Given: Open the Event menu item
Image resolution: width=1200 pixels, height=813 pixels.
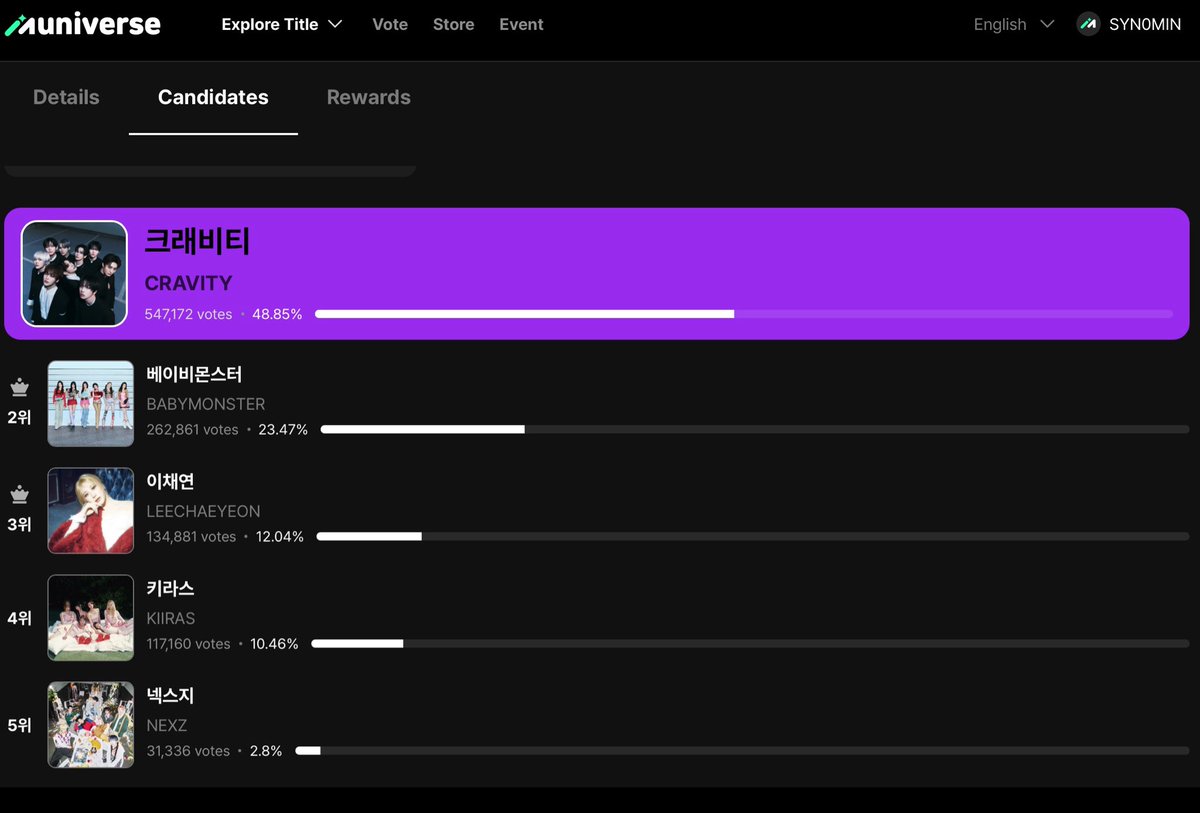Looking at the screenshot, I should 521,24.
